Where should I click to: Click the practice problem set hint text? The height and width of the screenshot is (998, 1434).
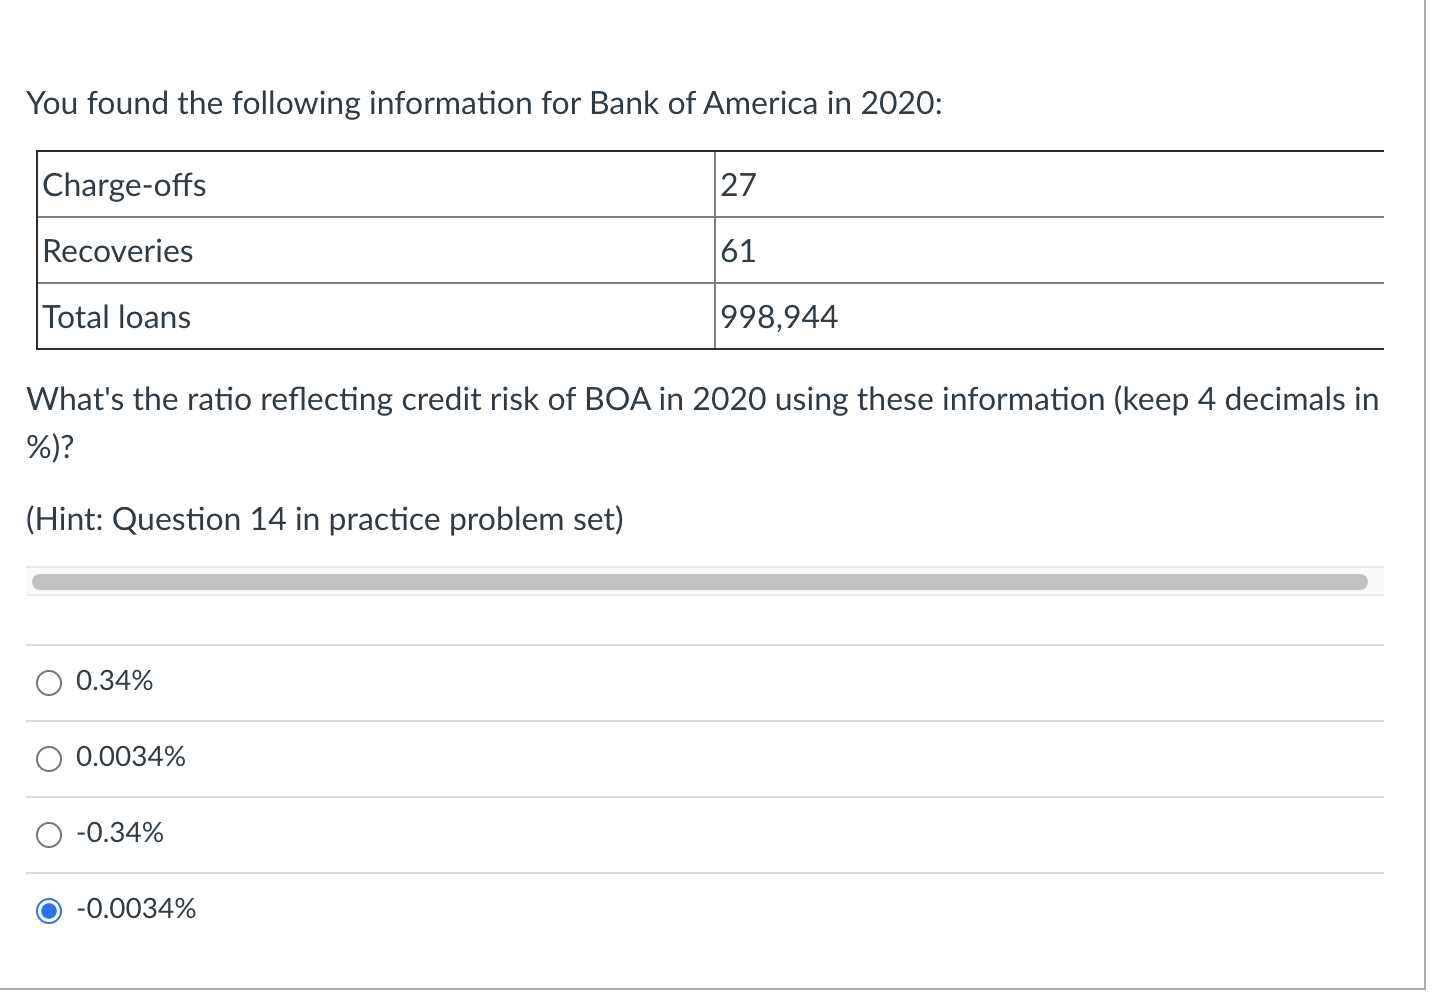[x=324, y=519]
